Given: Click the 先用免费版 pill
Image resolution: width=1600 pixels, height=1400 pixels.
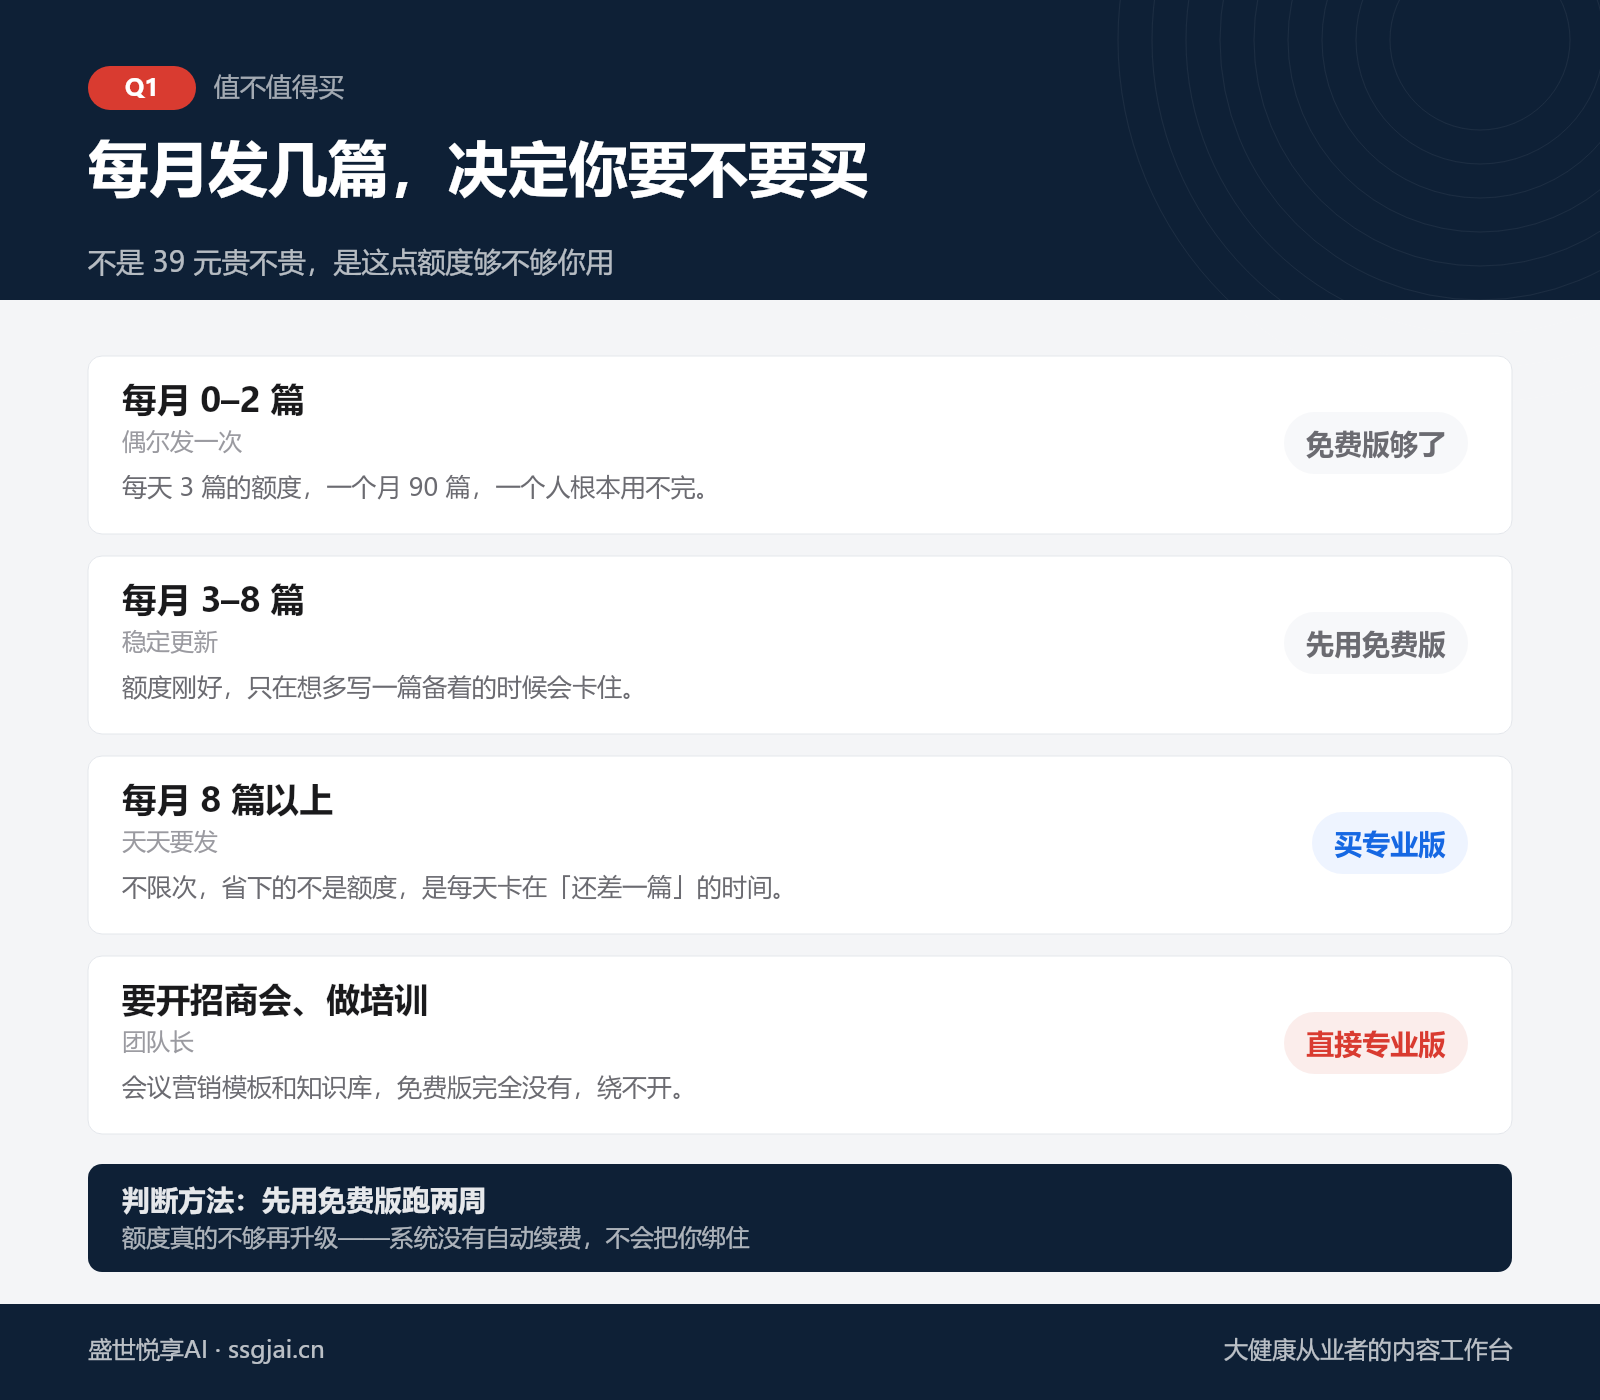Looking at the screenshot, I should [1375, 643].
